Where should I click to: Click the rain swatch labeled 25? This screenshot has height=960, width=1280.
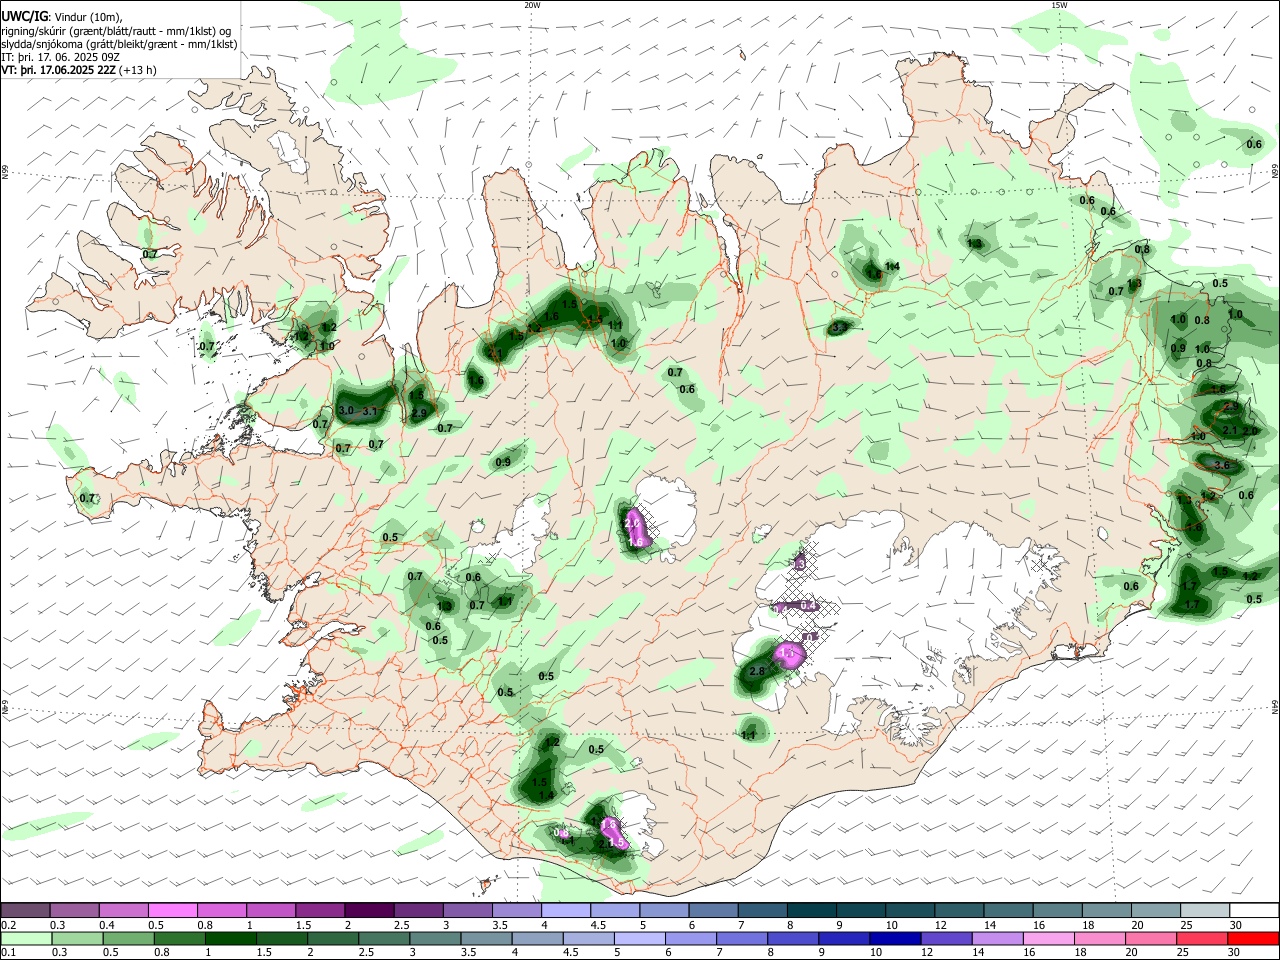pyautogui.click(x=1202, y=939)
